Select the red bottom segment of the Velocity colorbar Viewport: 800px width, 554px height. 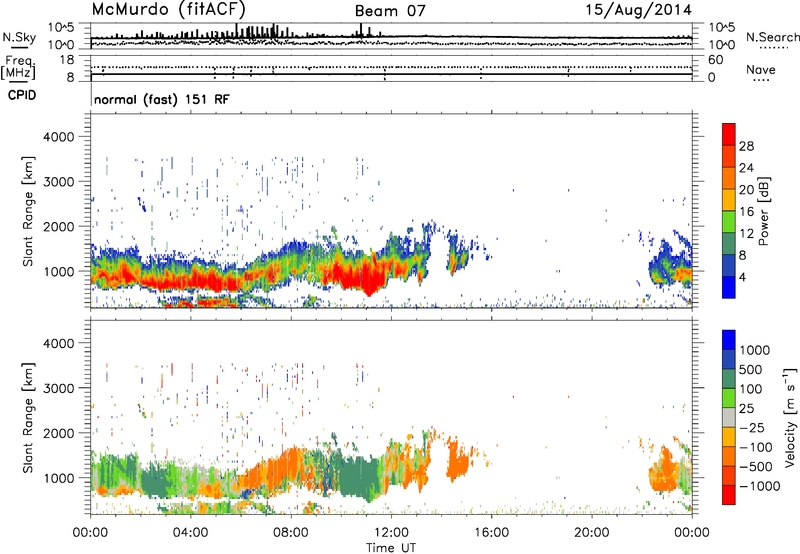pyautogui.click(x=729, y=495)
